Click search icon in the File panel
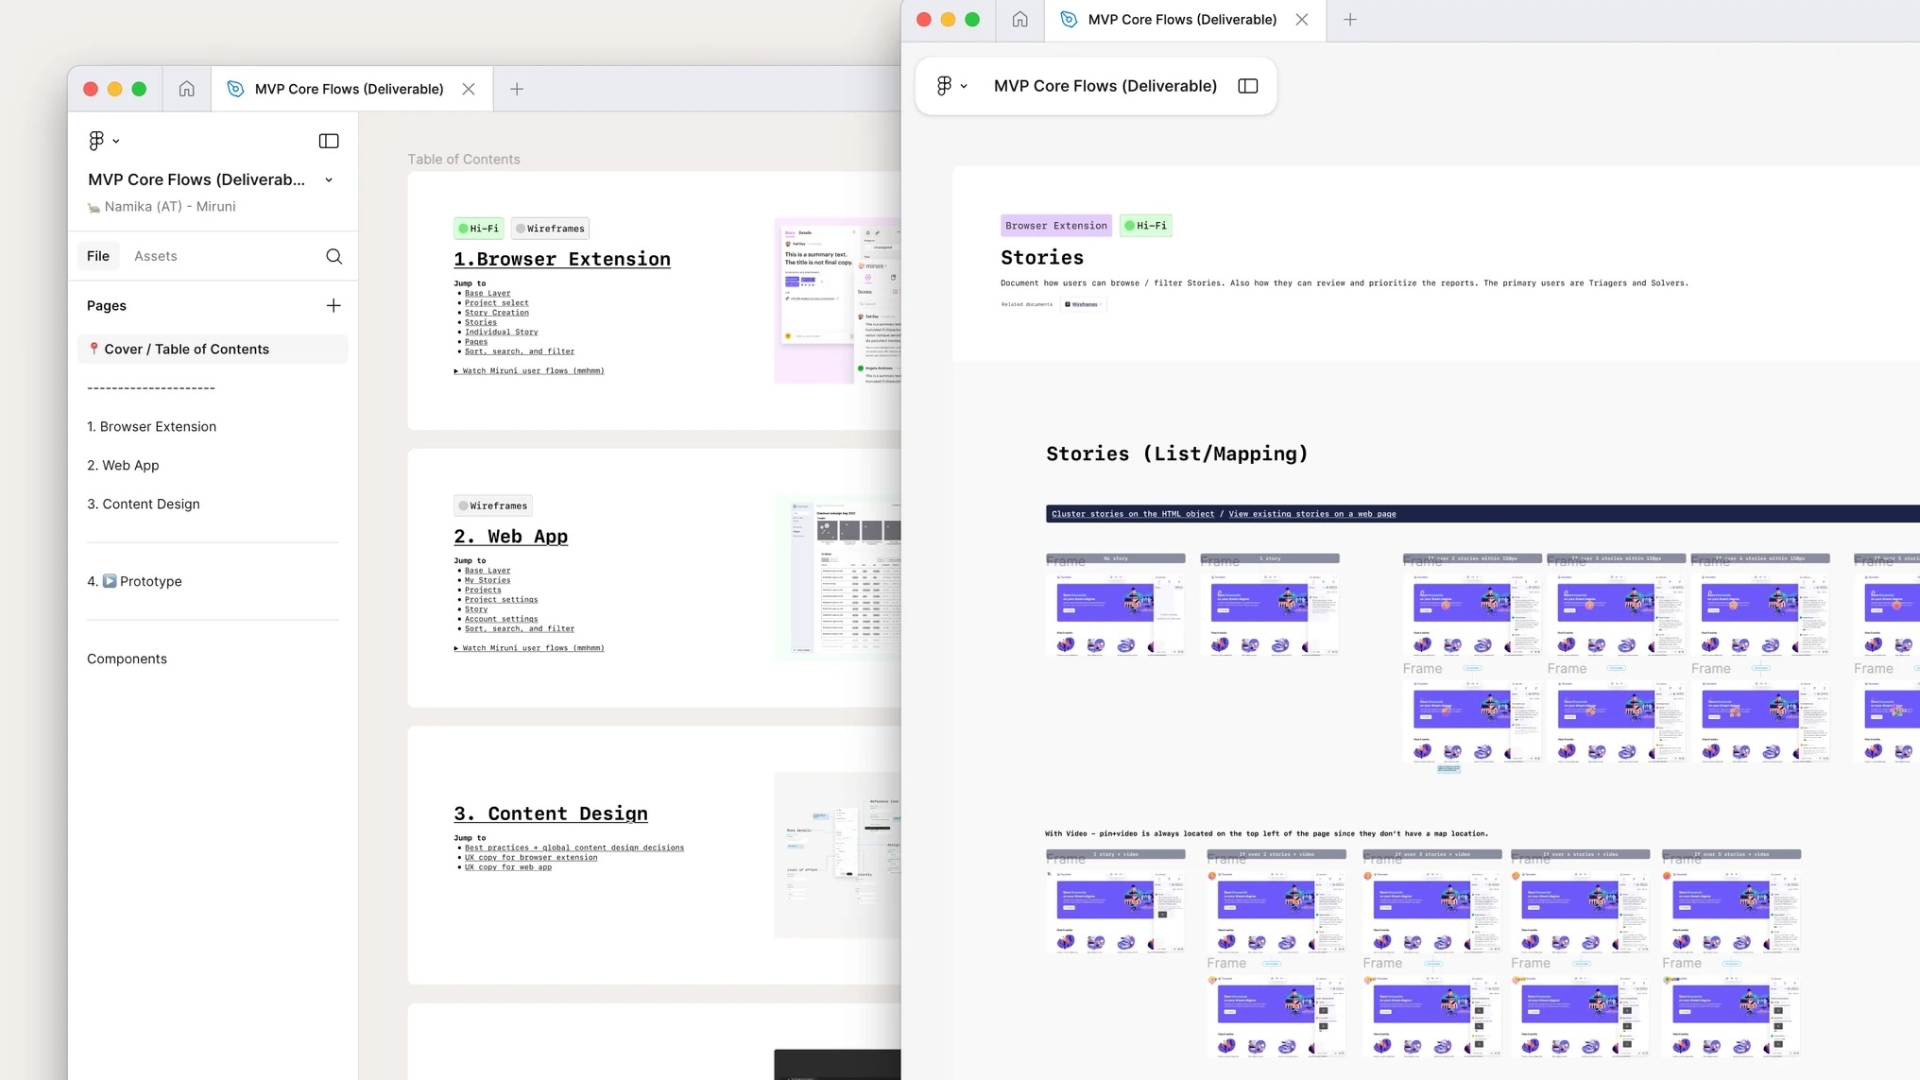 pos(334,256)
